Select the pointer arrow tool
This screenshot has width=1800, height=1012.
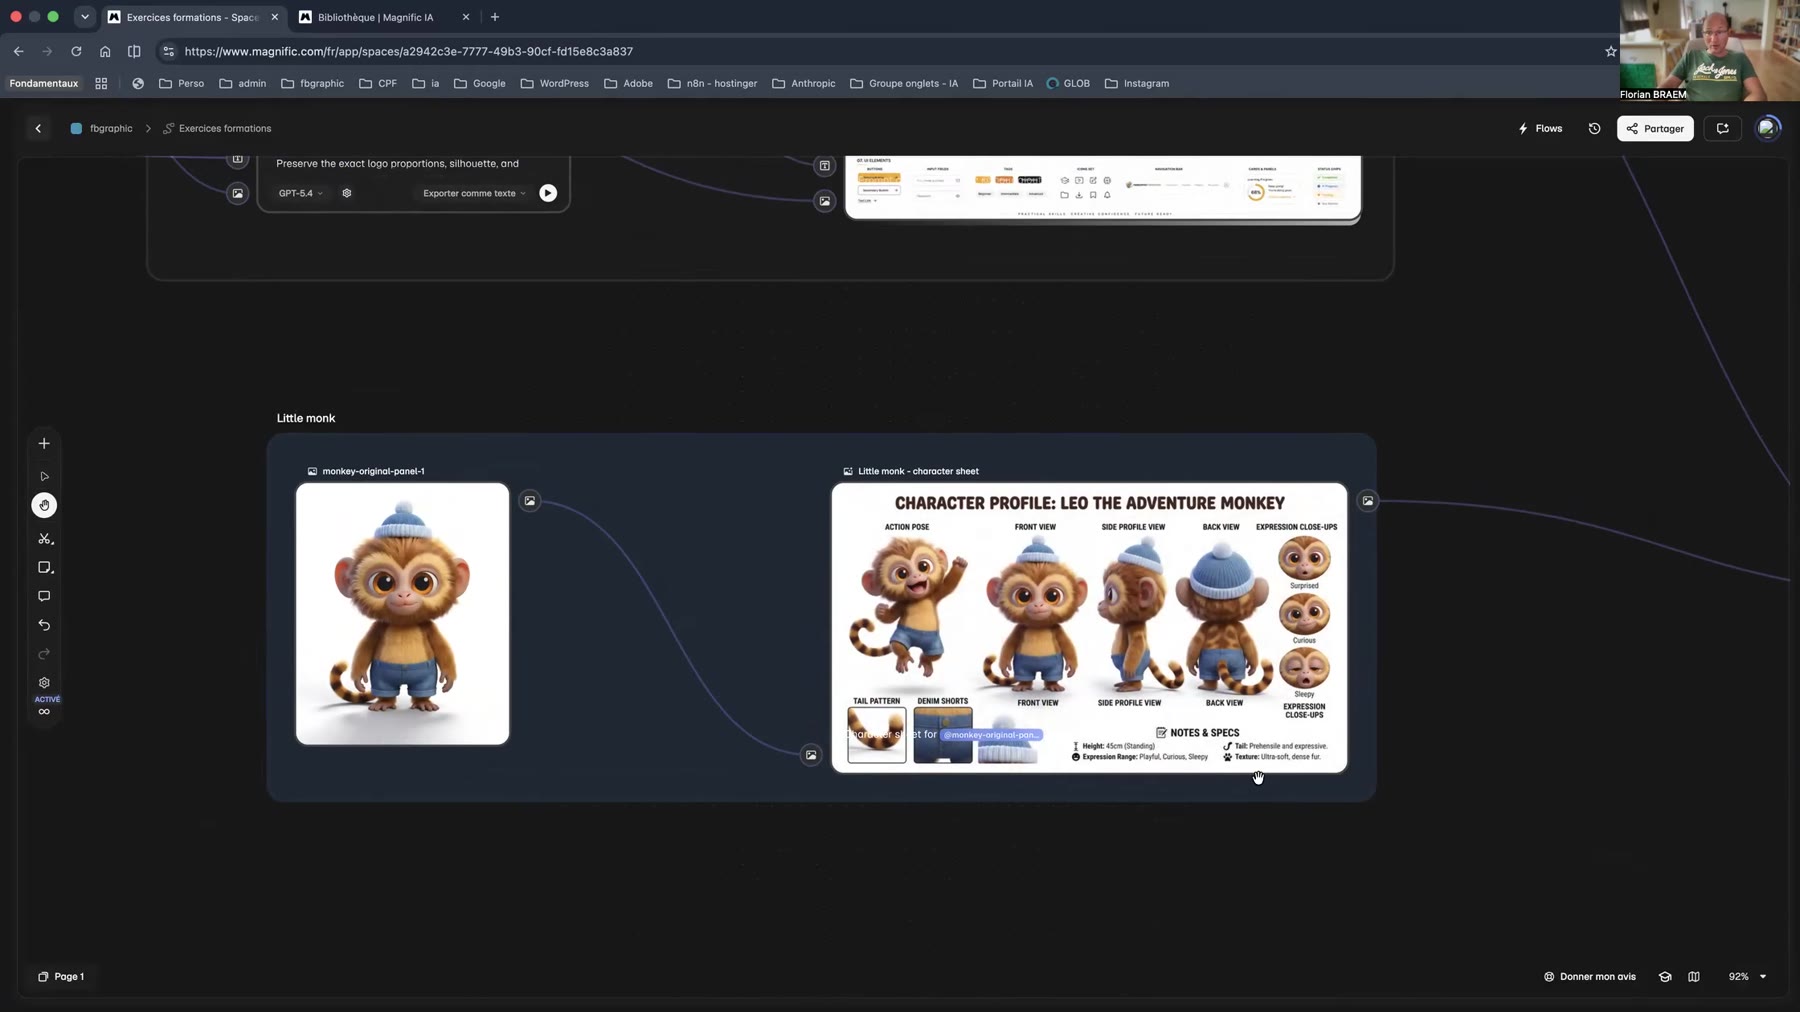(44, 476)
